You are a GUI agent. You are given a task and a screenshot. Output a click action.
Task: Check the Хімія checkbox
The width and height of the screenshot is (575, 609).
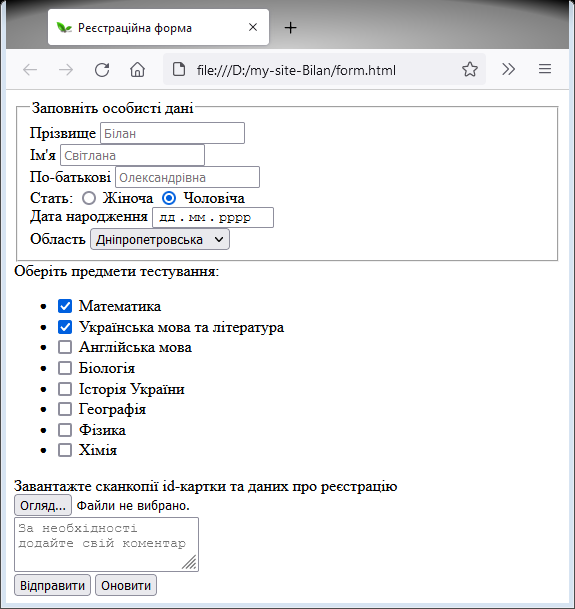[x=65, y=450]
